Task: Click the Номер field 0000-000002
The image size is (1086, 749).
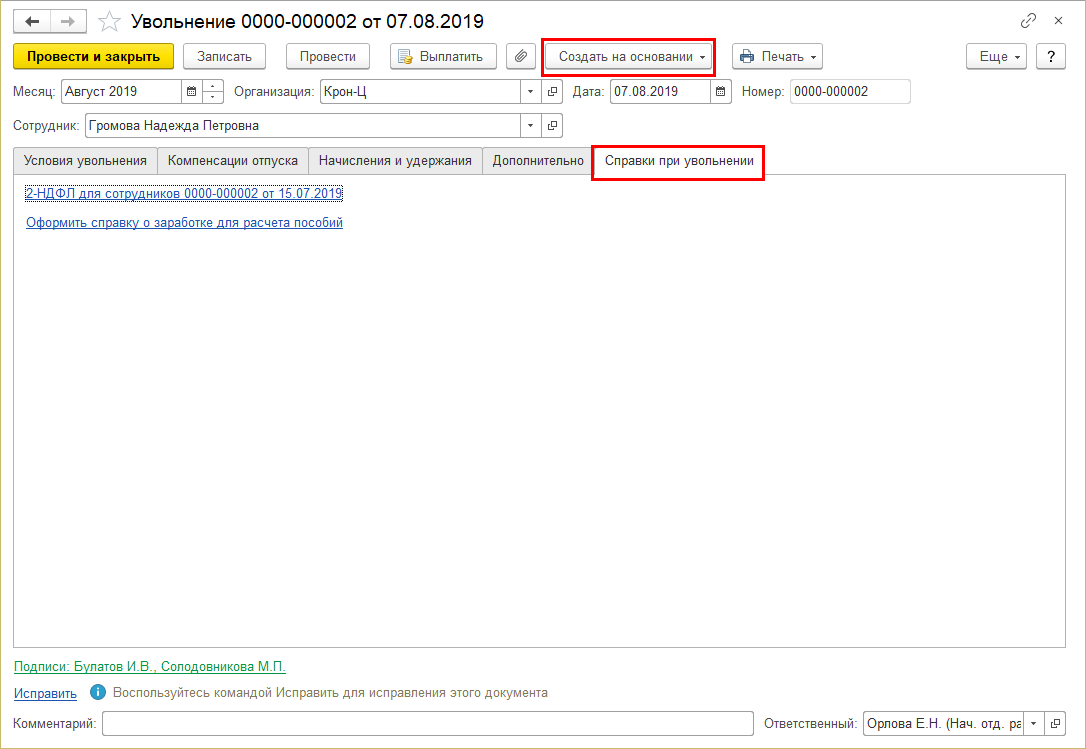Action: tap(850, 91)
